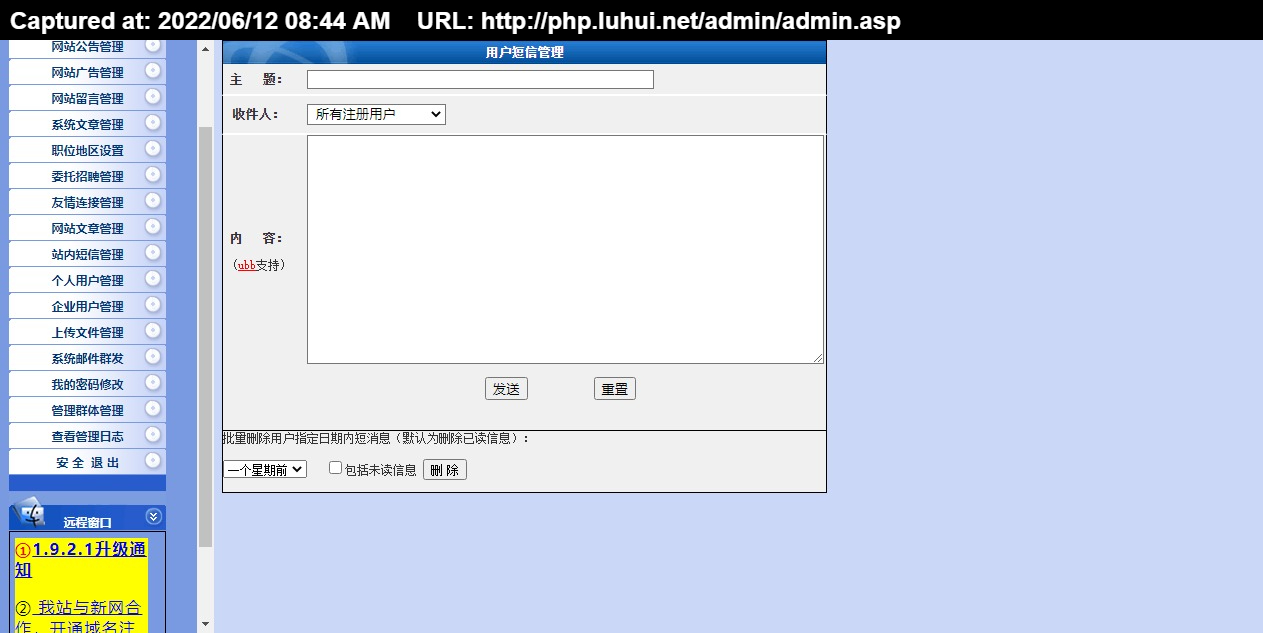Screen dimensions: 1263x633
Task: Click inside the 内容 message textarea
Action: [x=565, y=249]
